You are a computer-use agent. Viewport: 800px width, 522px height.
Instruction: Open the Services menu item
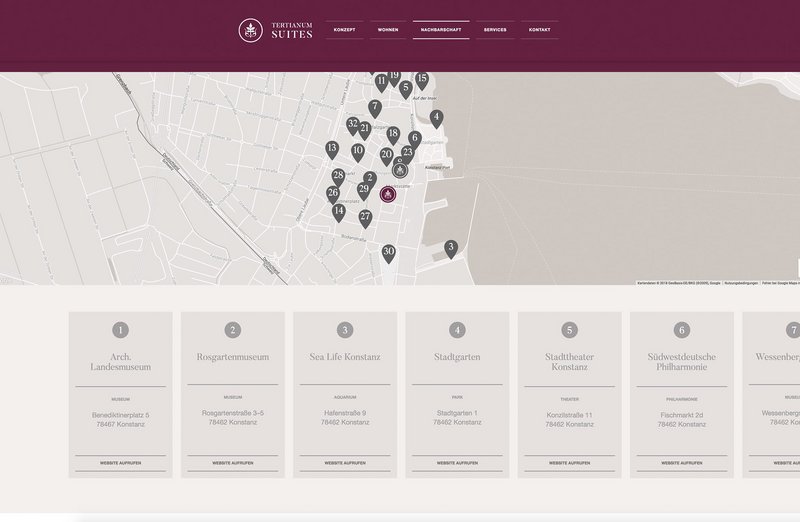[495, 30]
